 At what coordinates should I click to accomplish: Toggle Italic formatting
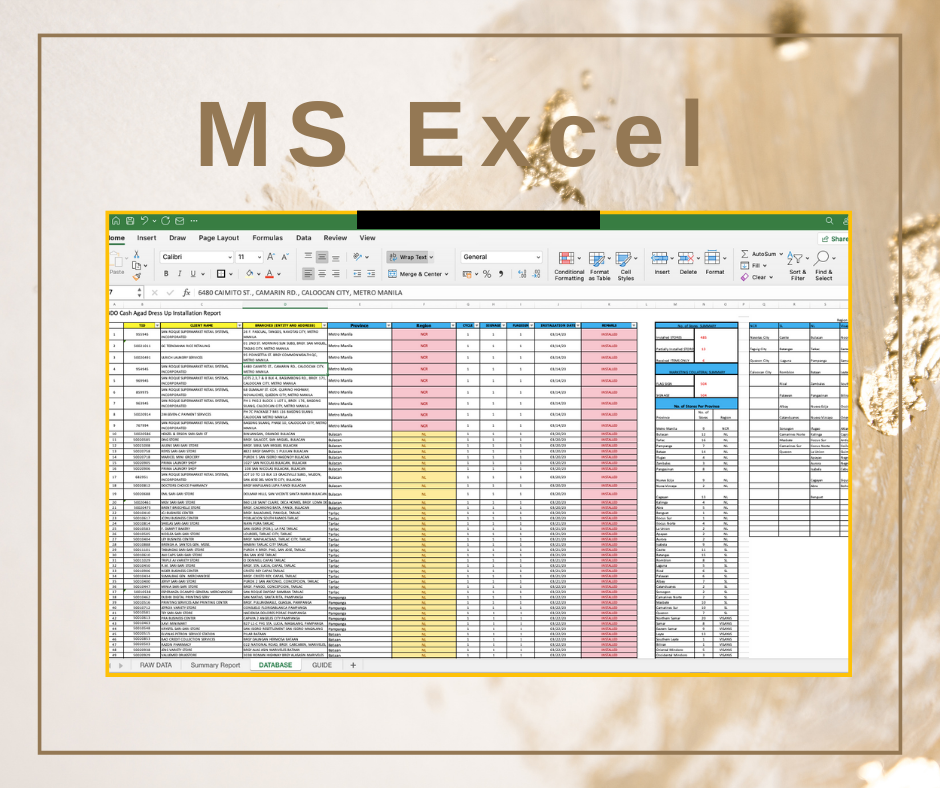[179, 274]
